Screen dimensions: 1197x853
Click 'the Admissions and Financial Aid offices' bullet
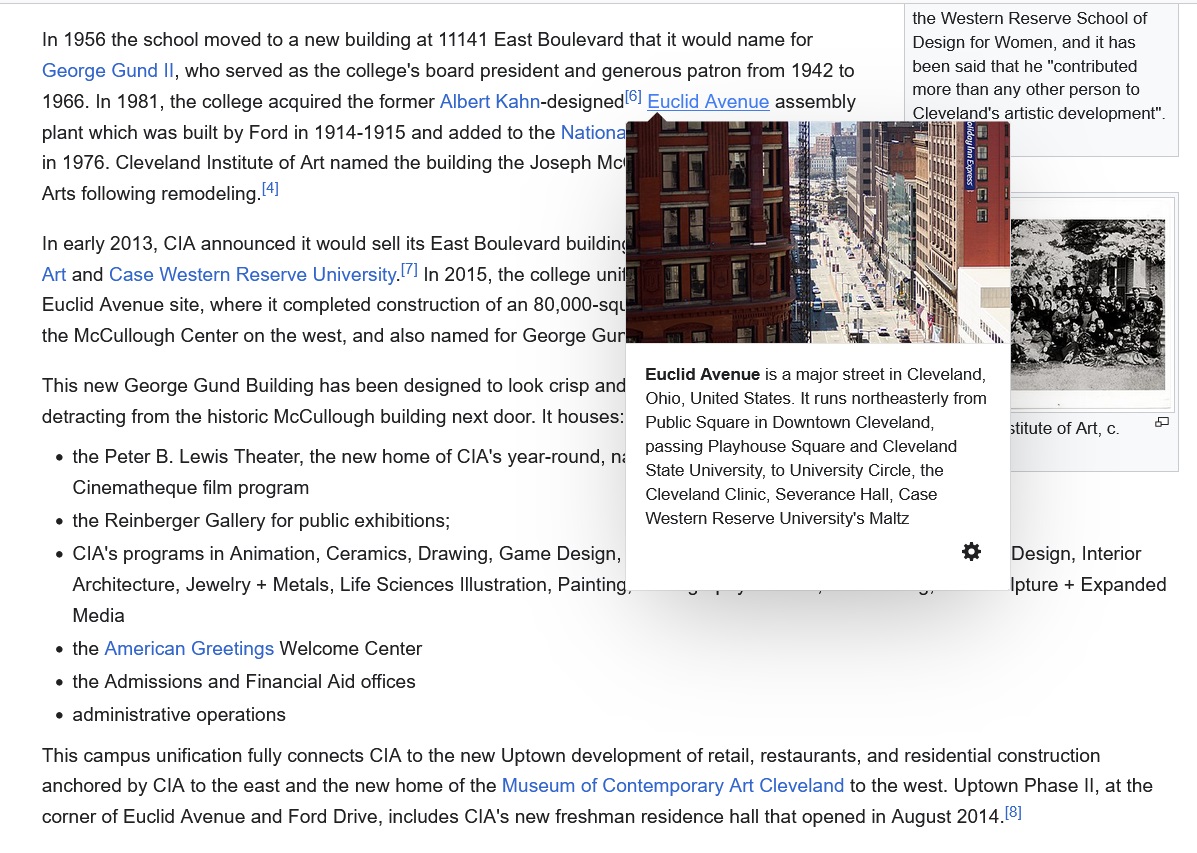pos(244,682)
